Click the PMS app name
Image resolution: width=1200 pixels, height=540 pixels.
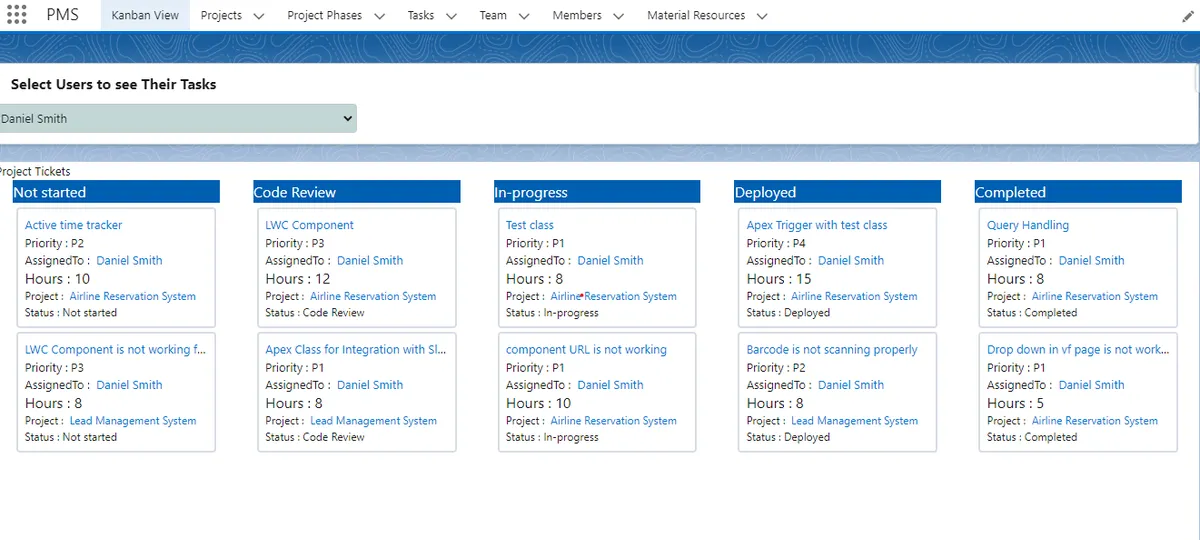point(63,15)
